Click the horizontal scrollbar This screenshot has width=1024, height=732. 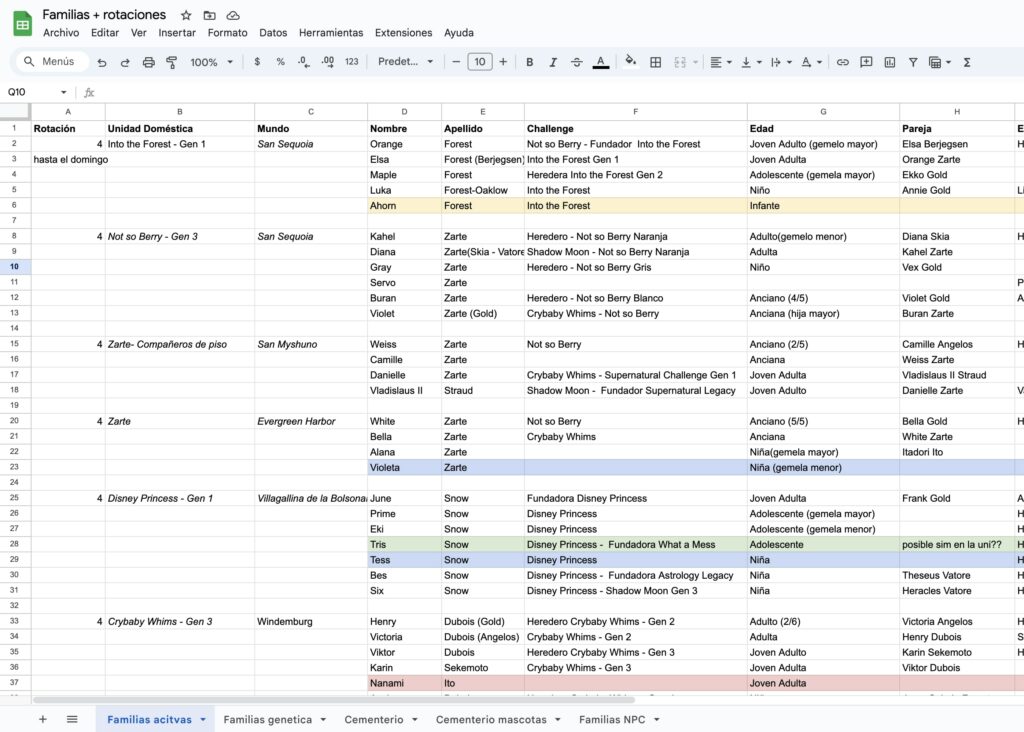334,699
